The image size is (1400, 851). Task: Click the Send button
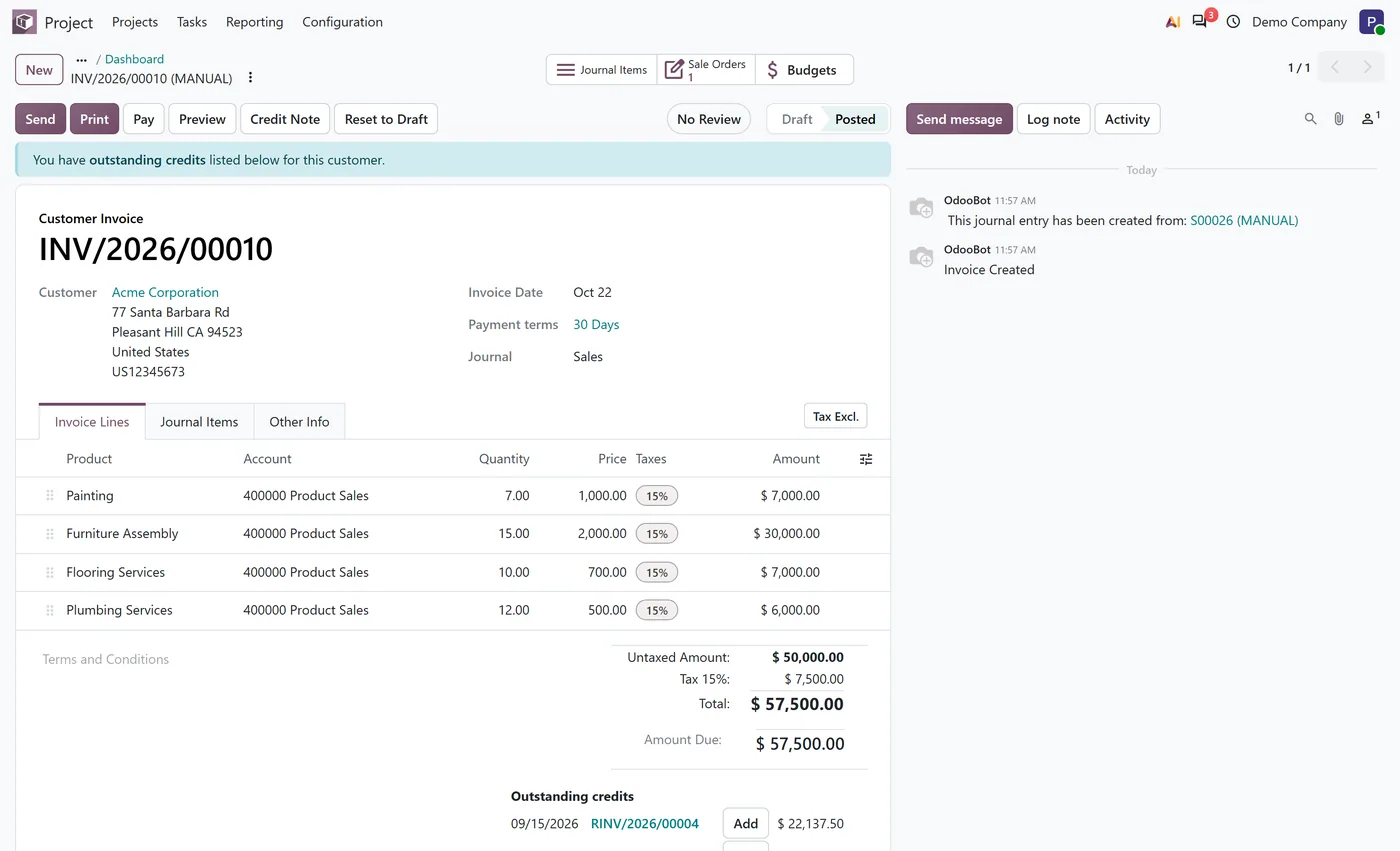40,119
